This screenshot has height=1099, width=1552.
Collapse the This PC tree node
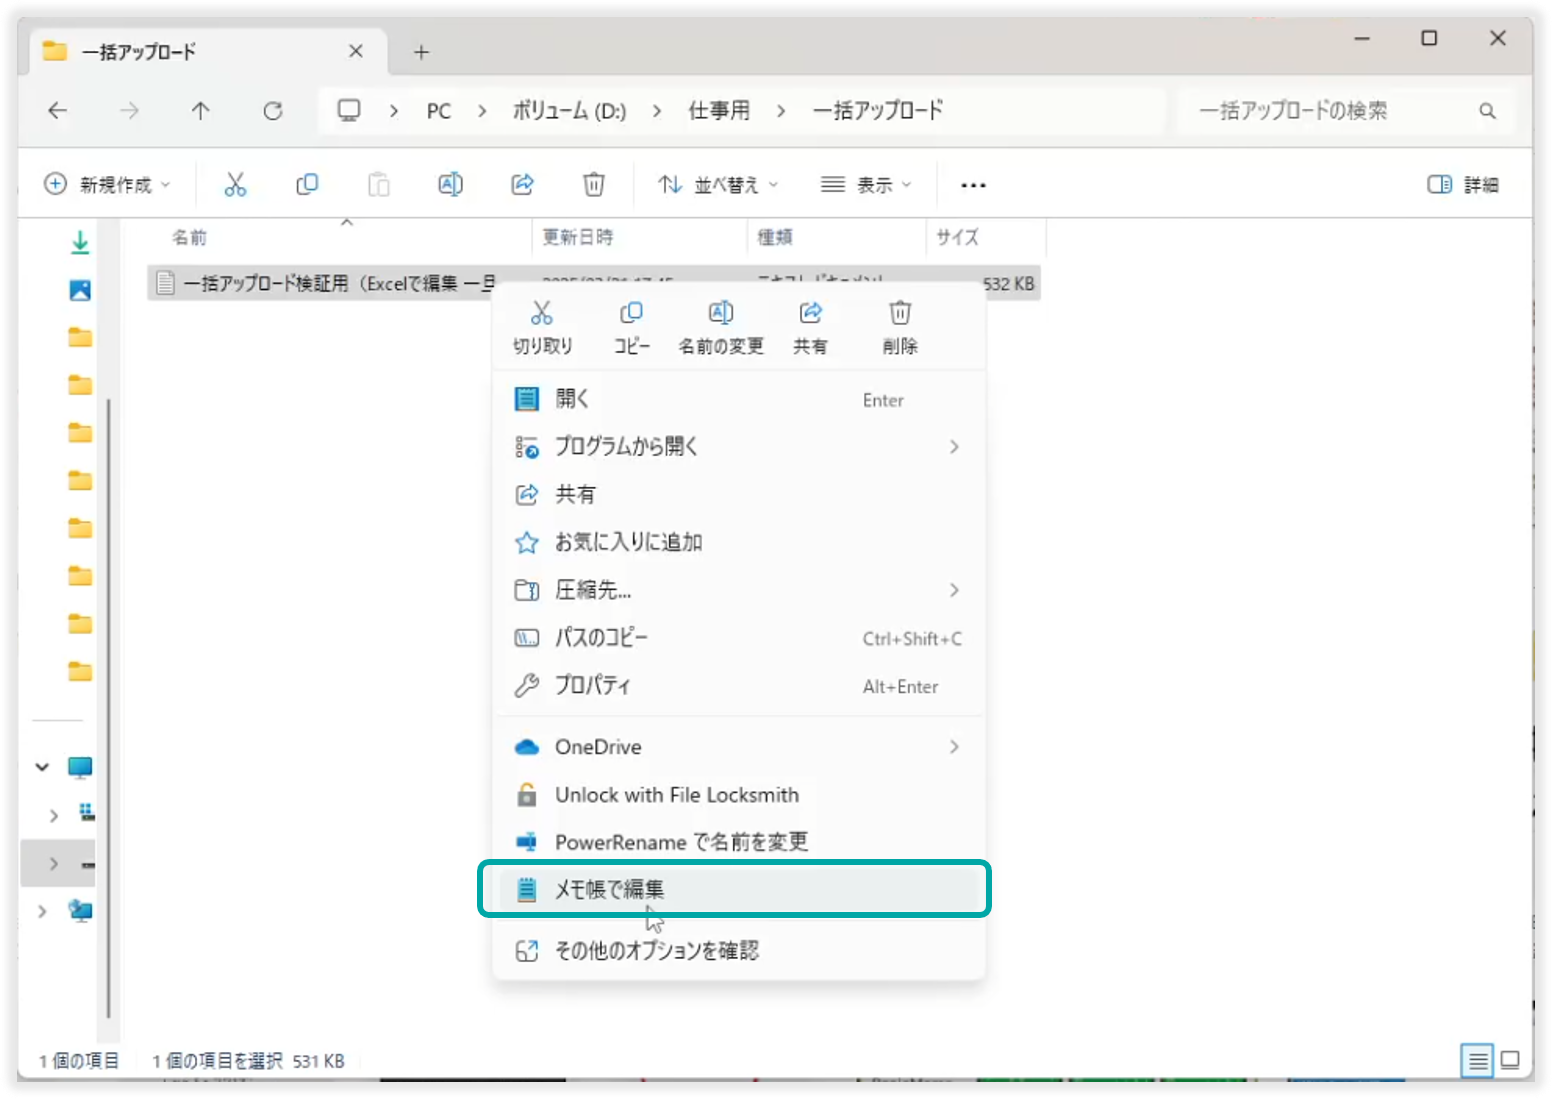(x=42, y=767)
